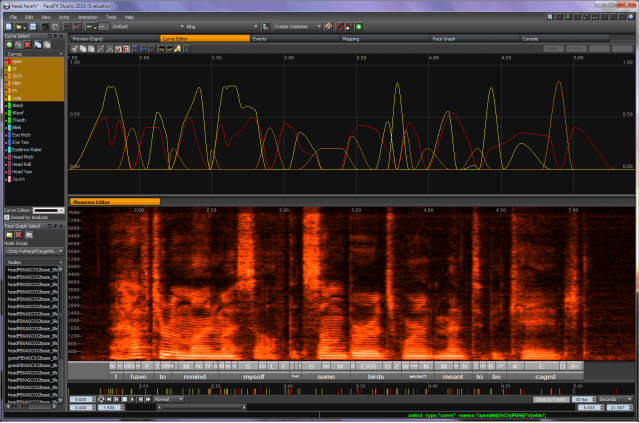
Task: Click the Save Actor disk icon
Action: tap(33, 27)
